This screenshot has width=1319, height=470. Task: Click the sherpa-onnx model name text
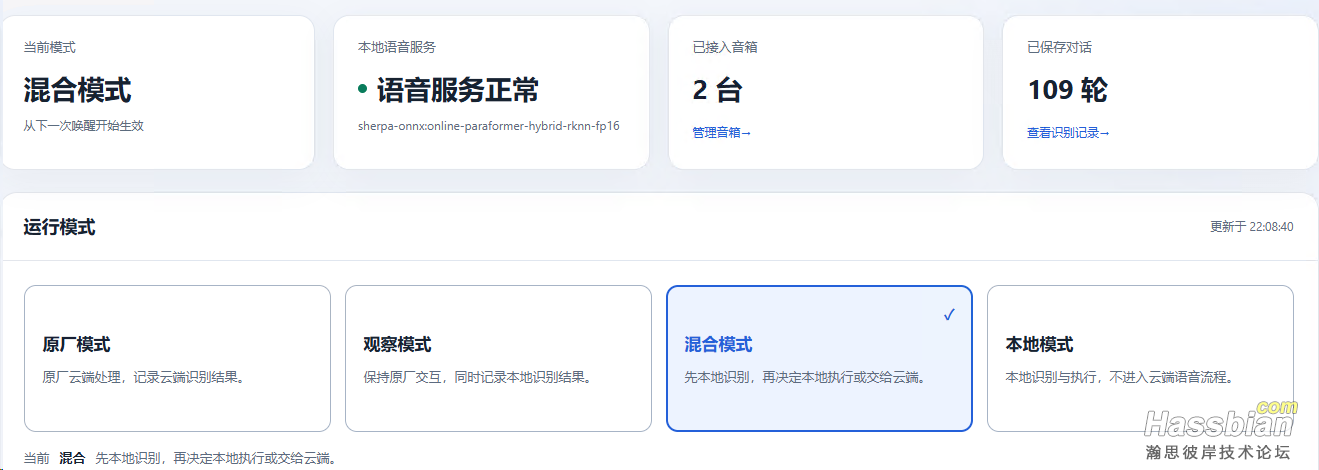[489, 127]
